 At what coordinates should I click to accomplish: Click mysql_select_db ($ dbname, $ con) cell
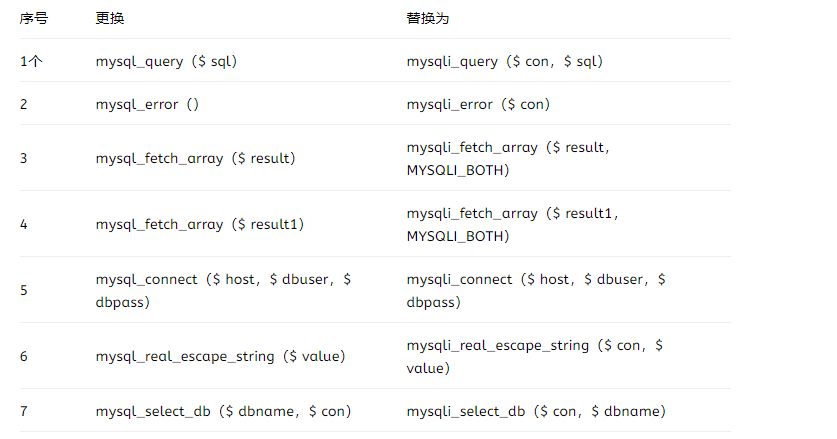(223, 411)
